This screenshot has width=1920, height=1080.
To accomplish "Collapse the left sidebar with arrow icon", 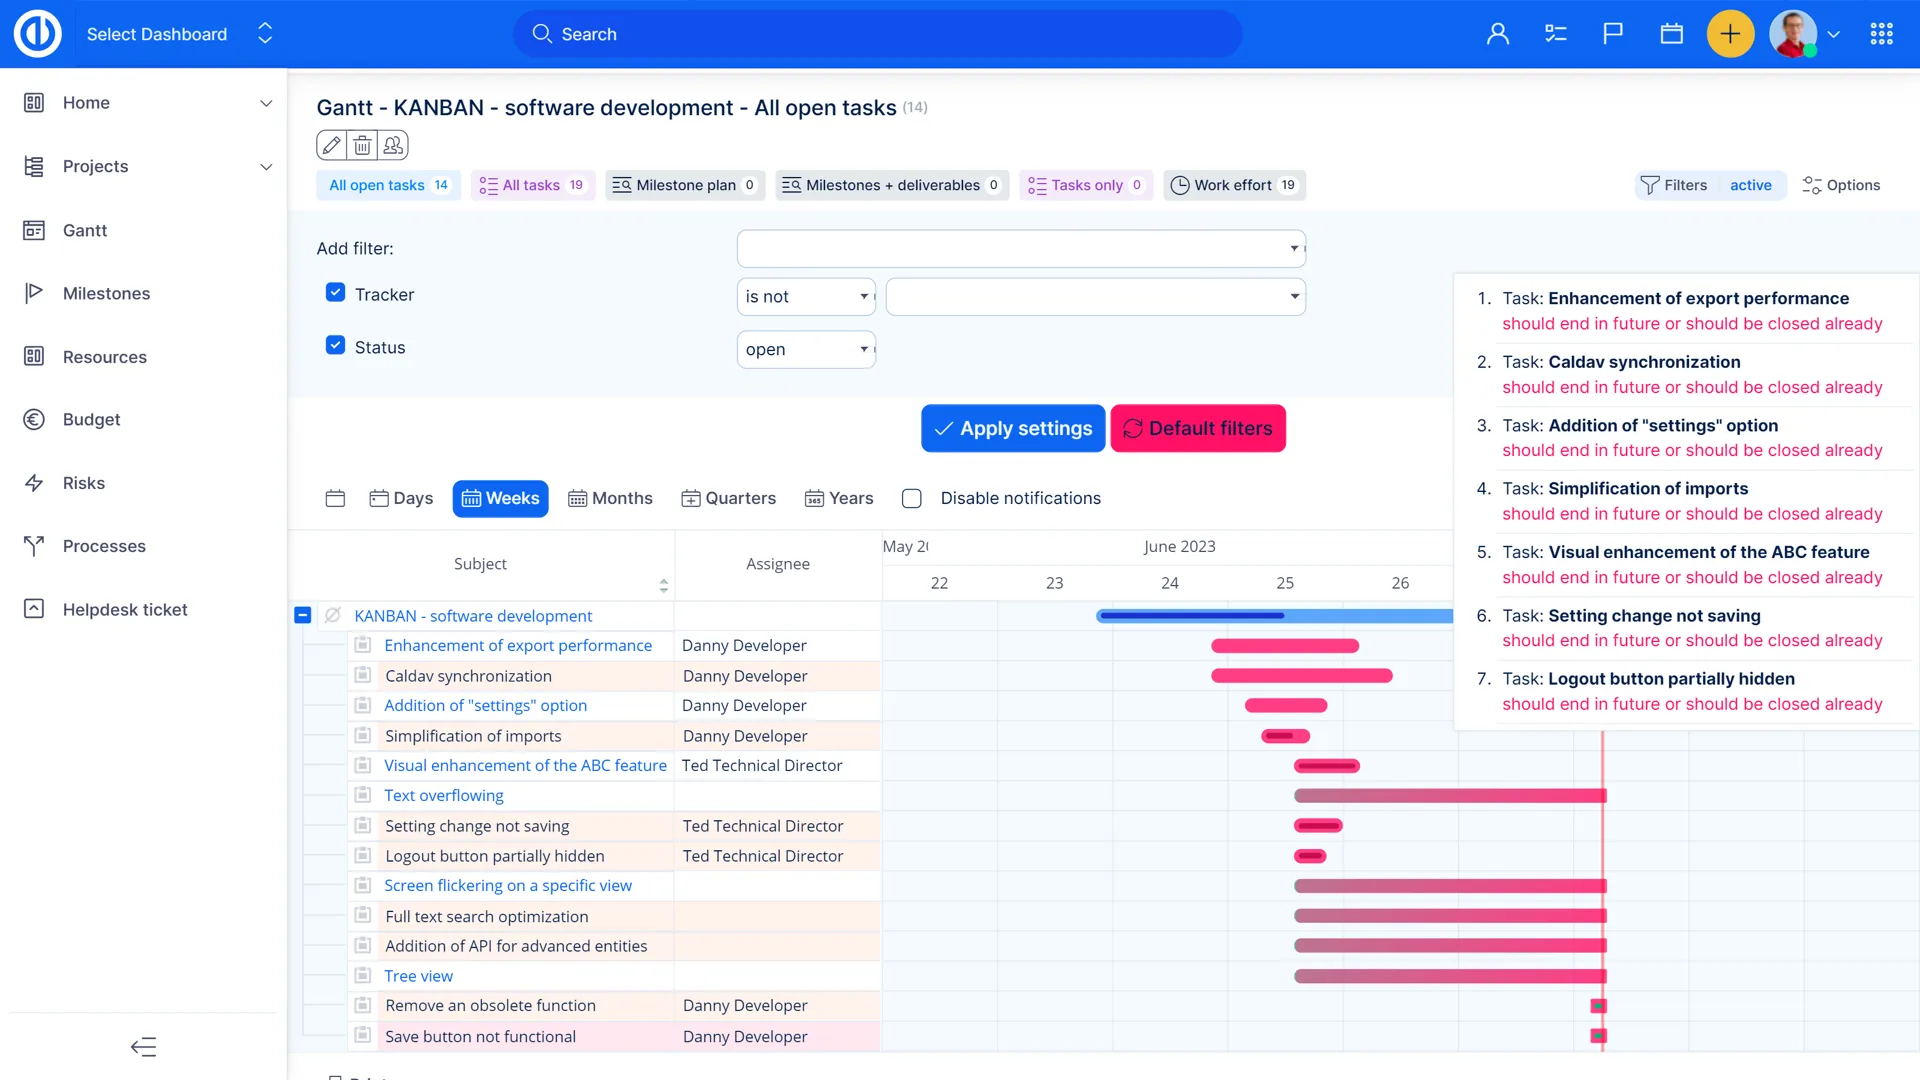I will pyautogui.click(x=143, y=1047).
